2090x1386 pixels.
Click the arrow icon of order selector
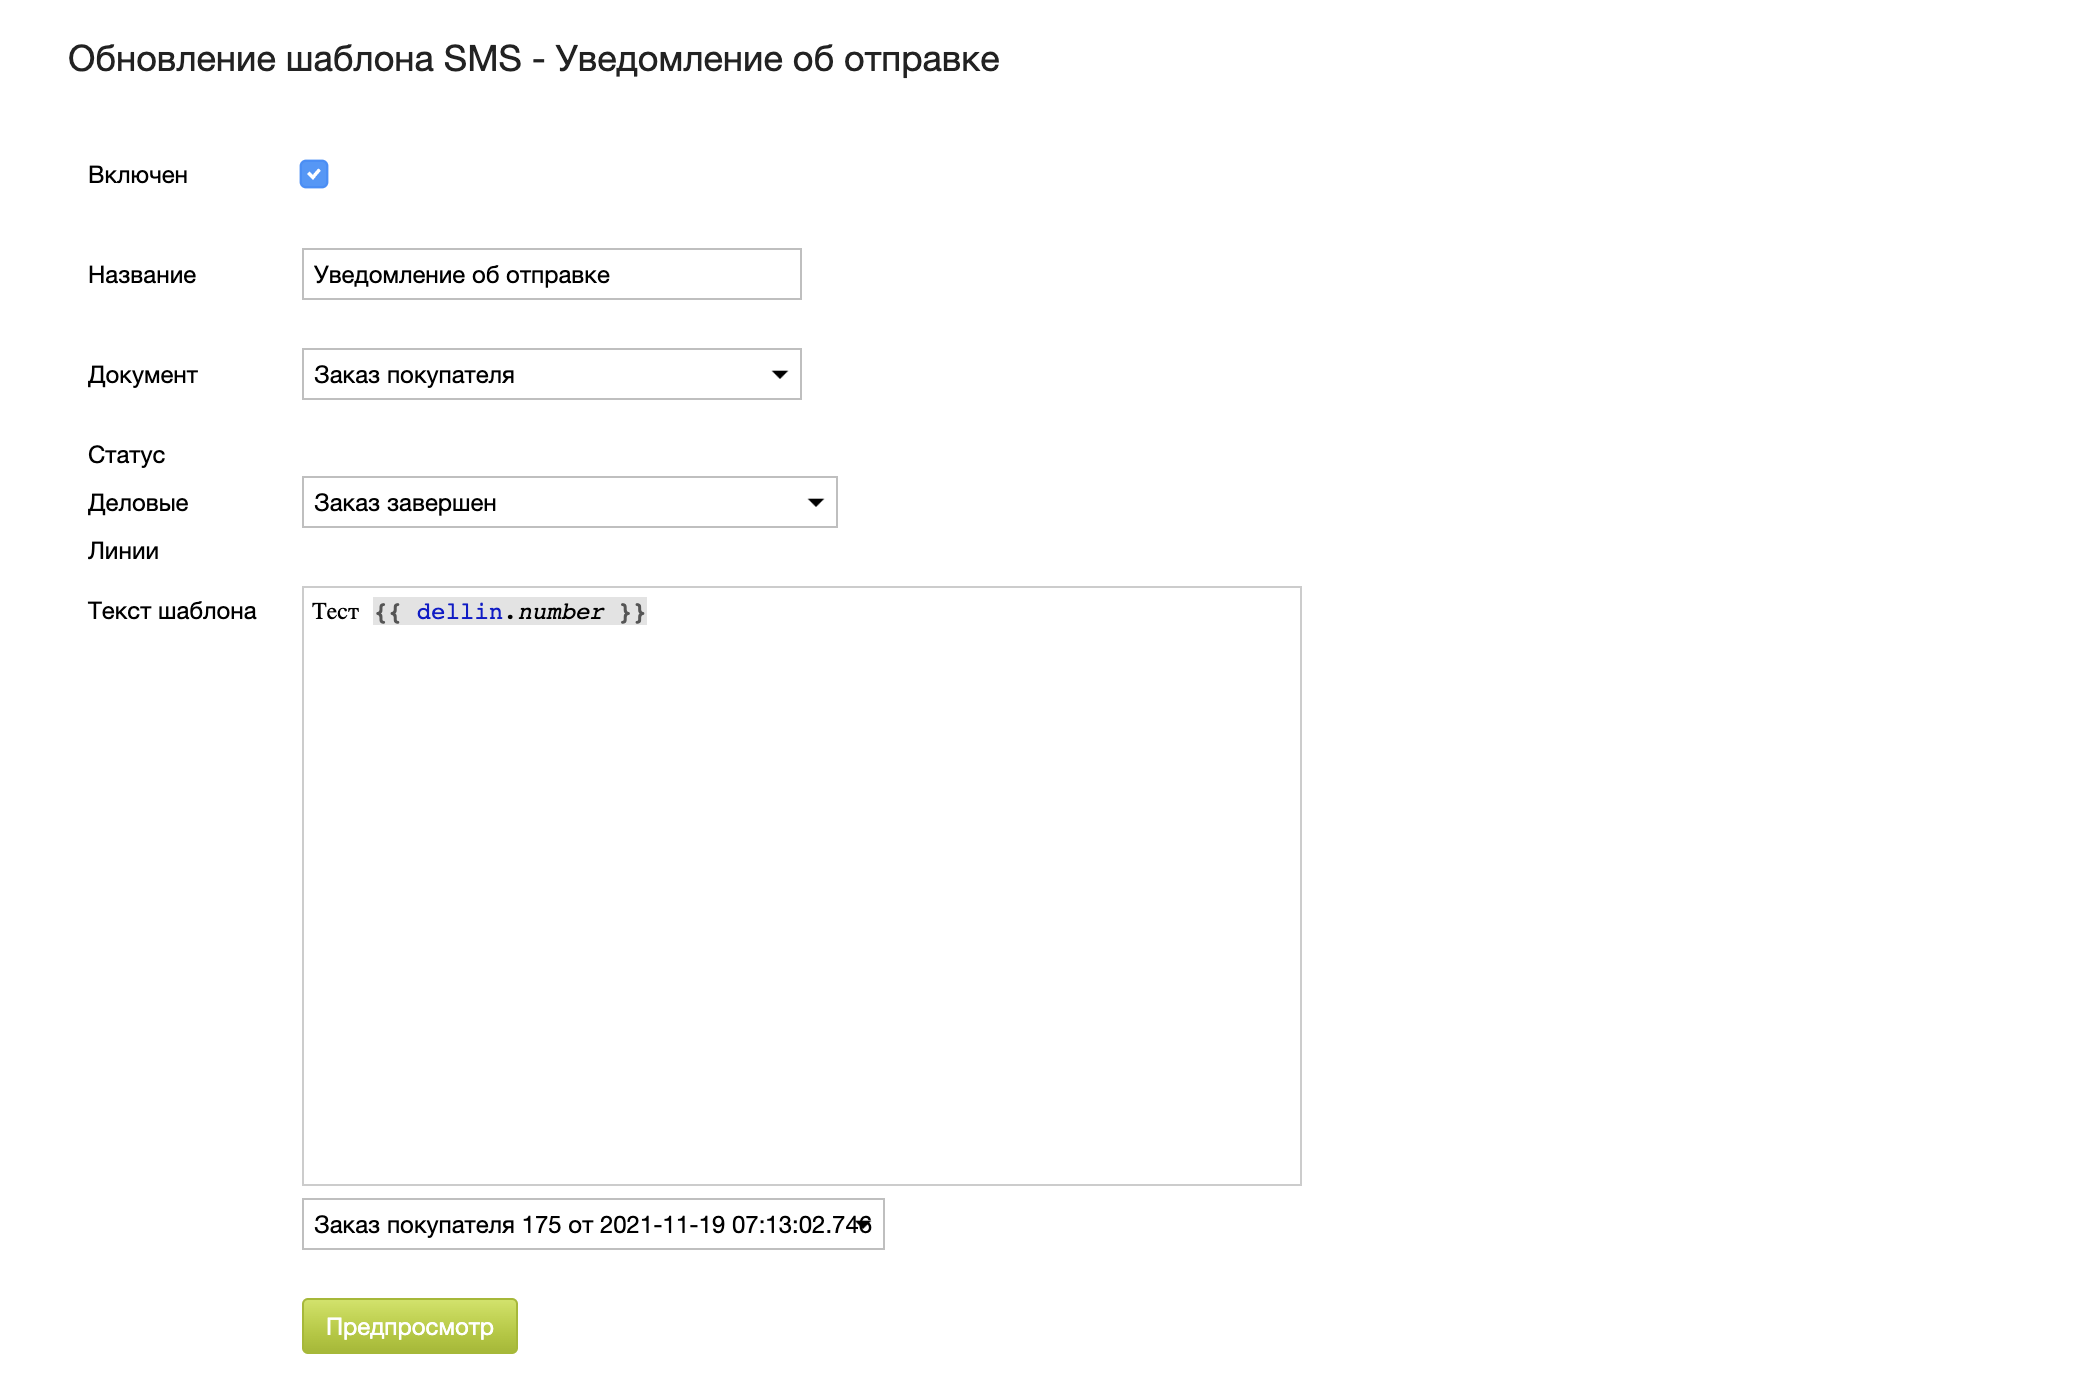coord(863,1224)
